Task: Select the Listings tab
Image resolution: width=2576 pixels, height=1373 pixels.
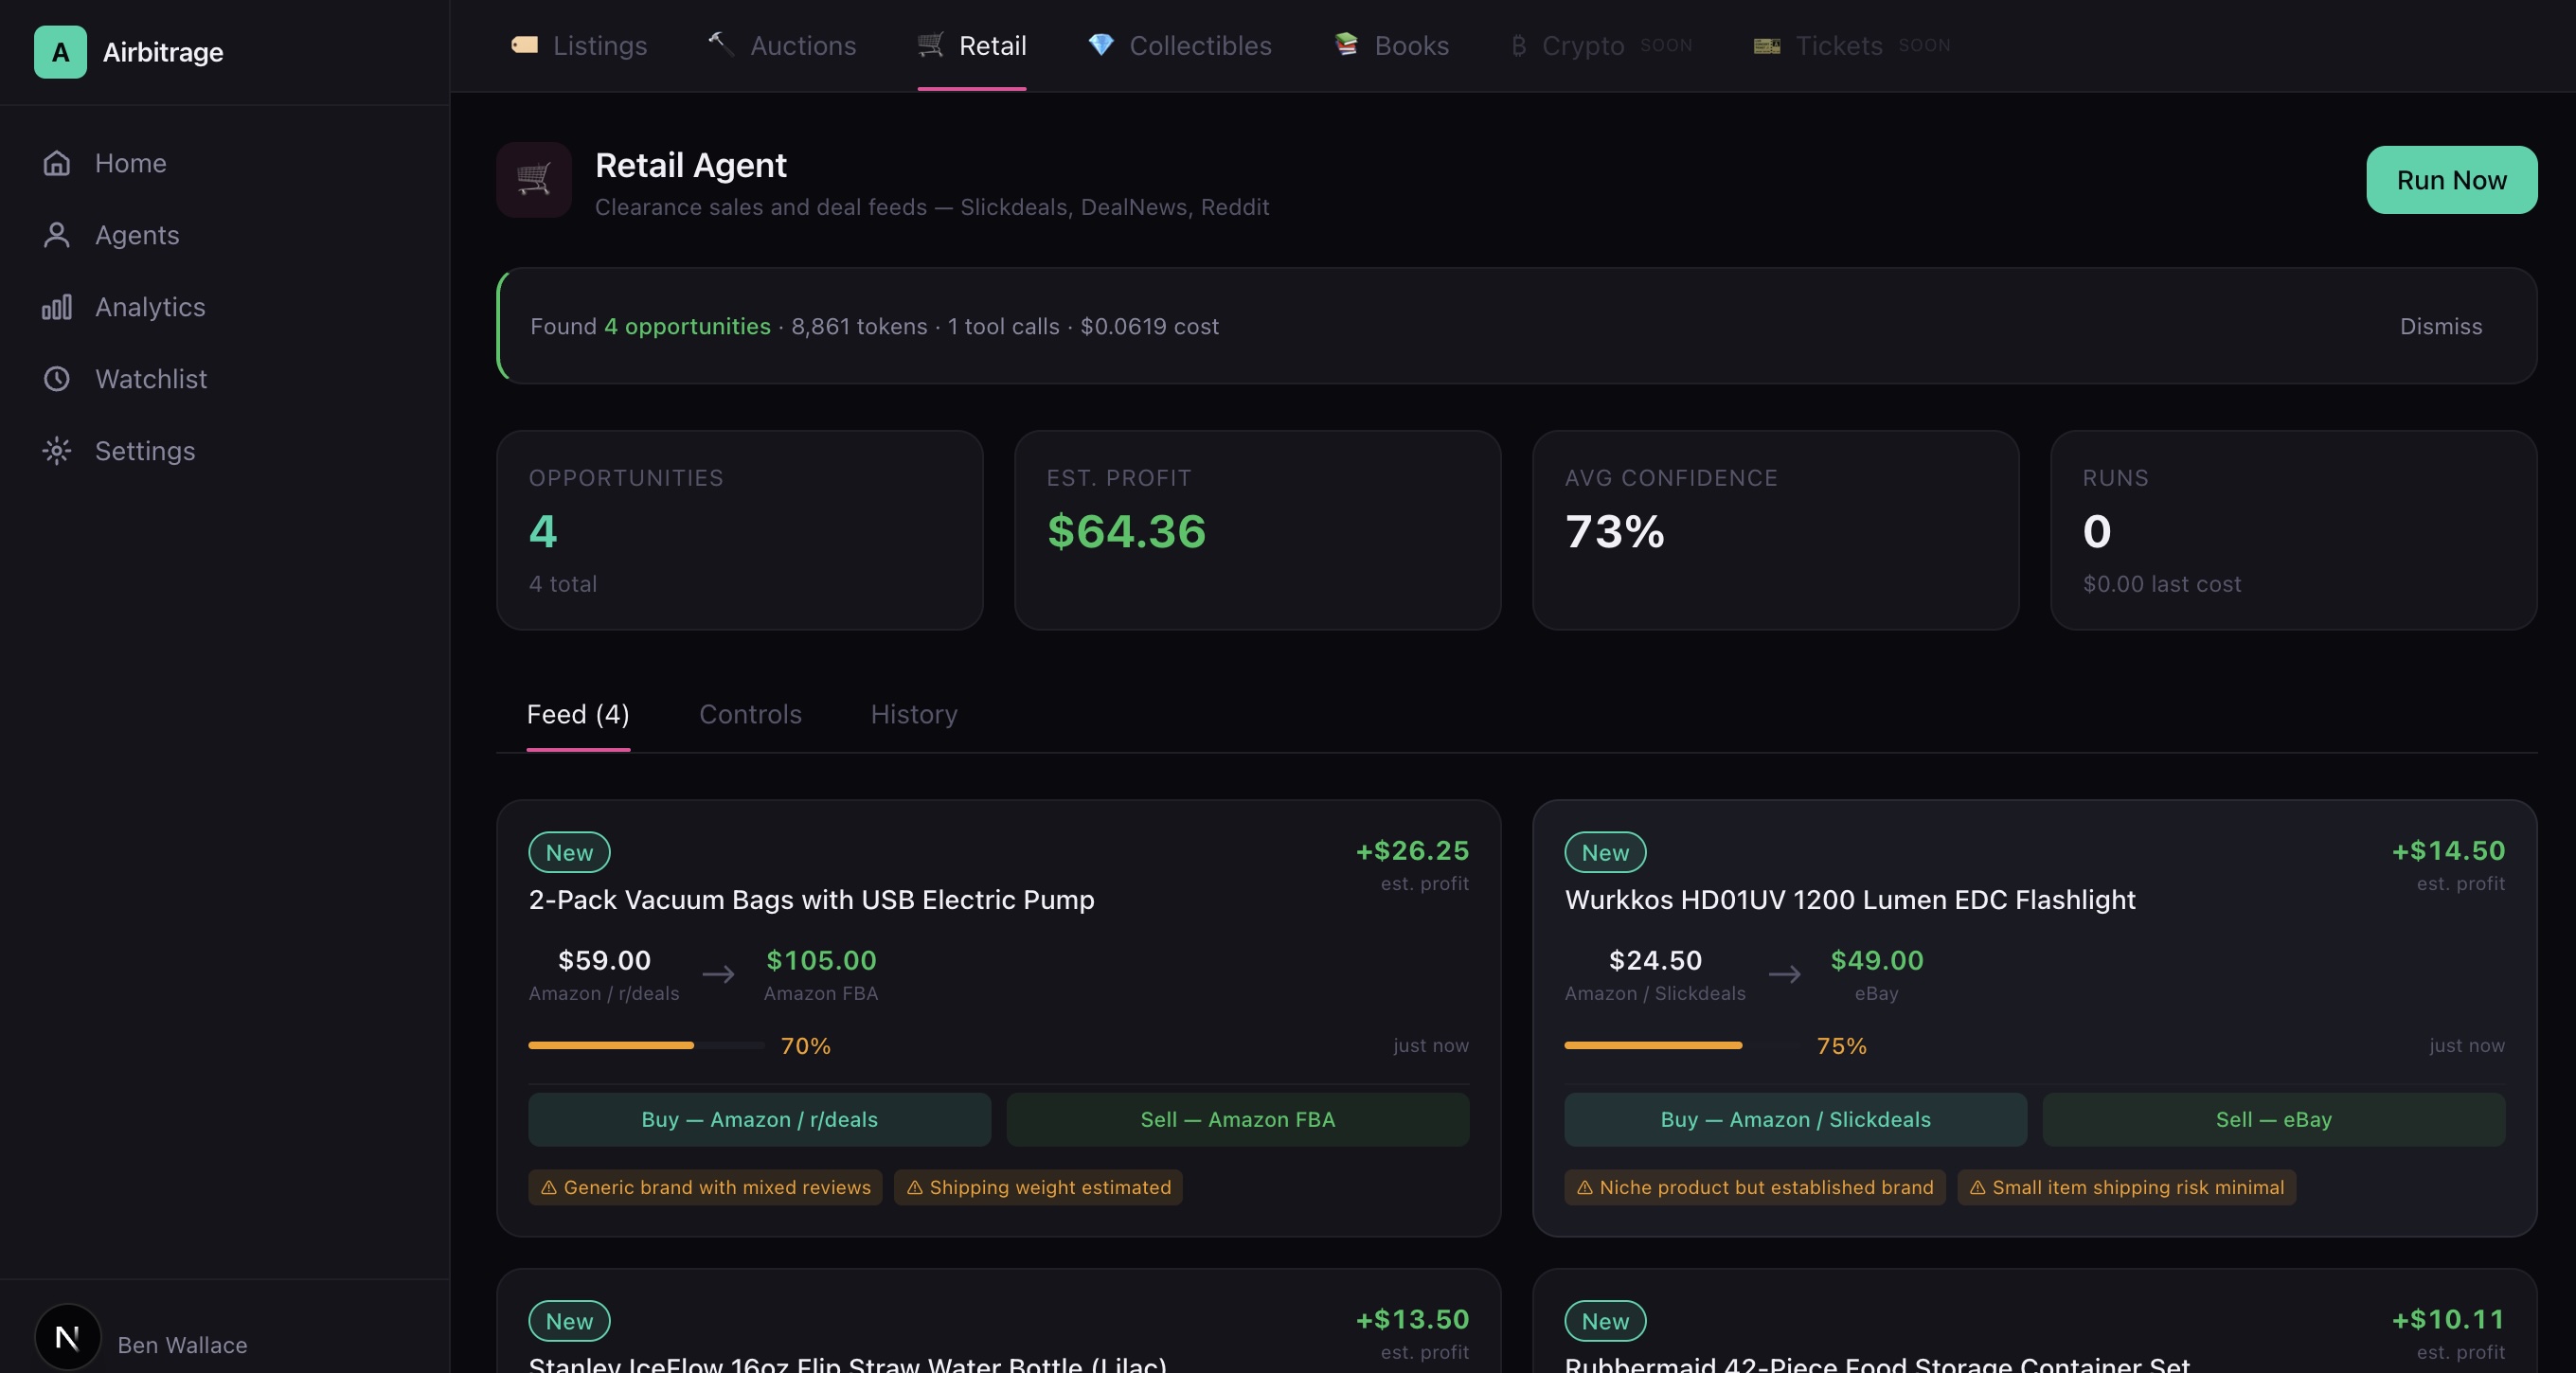Action: (x=578, y=46)
